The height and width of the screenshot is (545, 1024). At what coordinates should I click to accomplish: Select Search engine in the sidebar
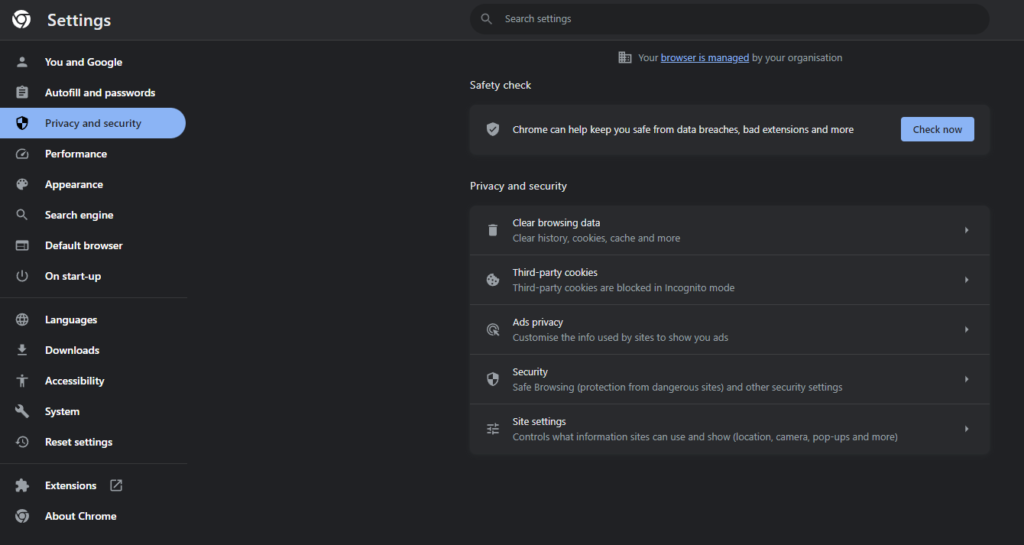79,215
